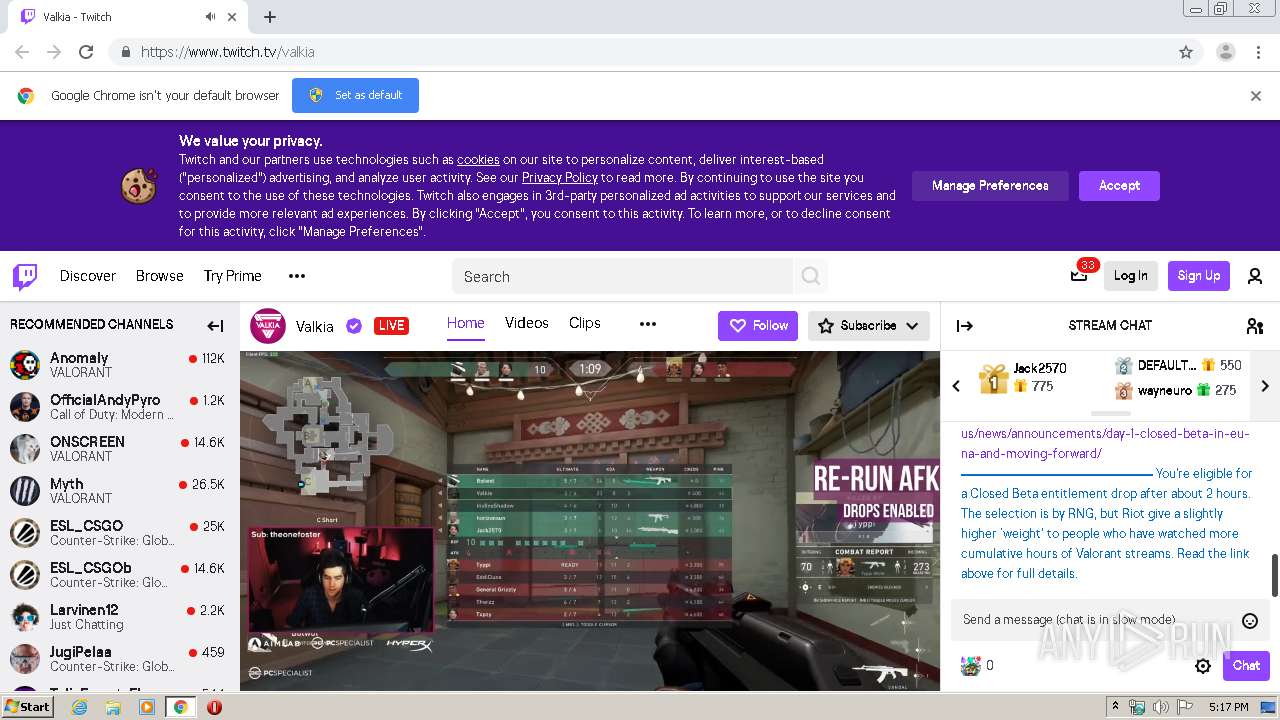
Task: Click the Valkia live stream video
Action: pos(590,520)
